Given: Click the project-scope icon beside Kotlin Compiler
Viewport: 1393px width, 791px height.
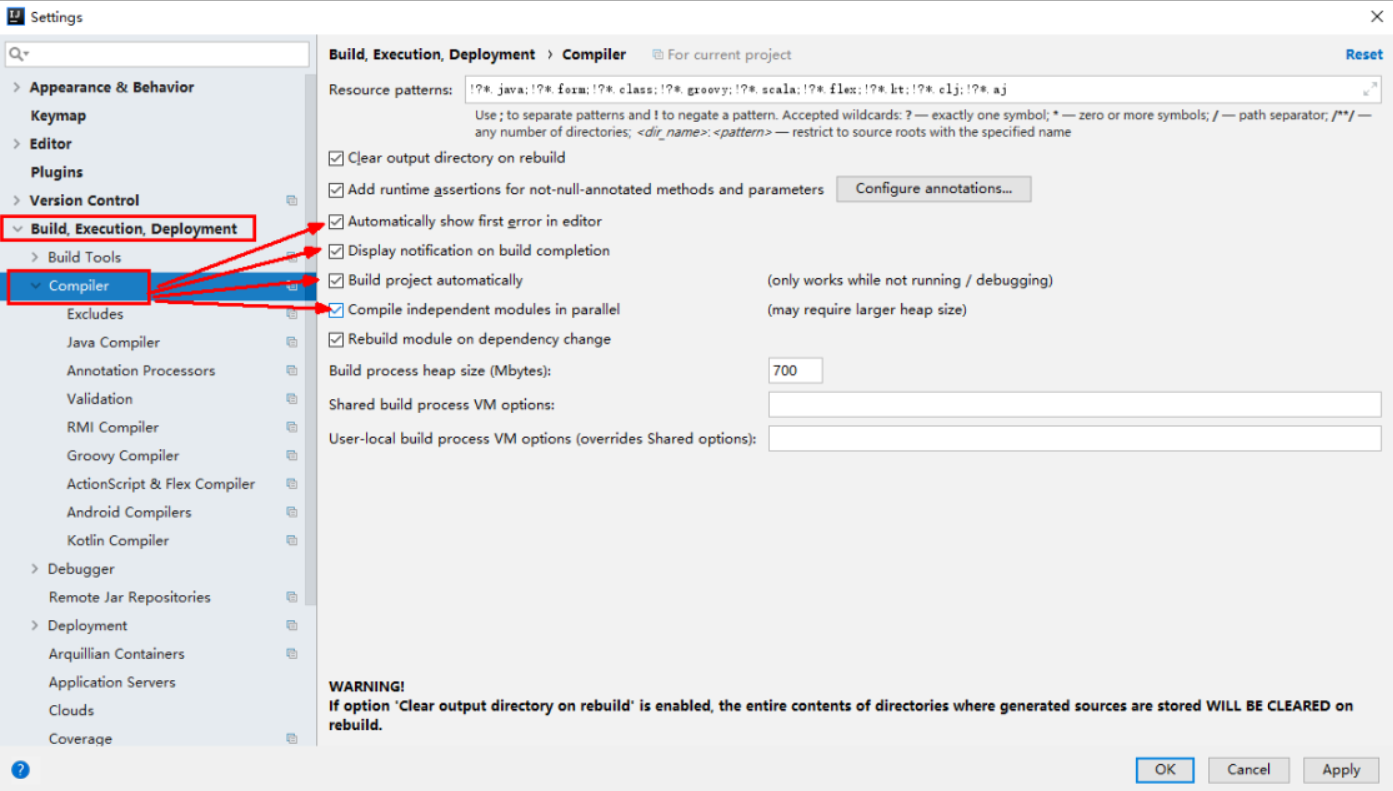Looking at the screenshot, I should pyautogui.click(x=292, y=541).
